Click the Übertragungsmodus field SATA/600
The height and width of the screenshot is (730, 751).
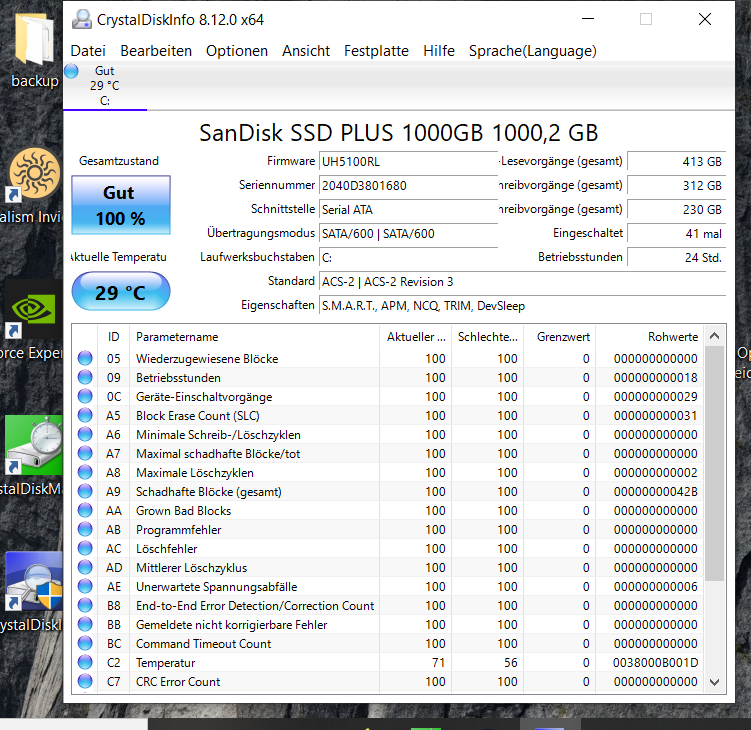point(409,234)
